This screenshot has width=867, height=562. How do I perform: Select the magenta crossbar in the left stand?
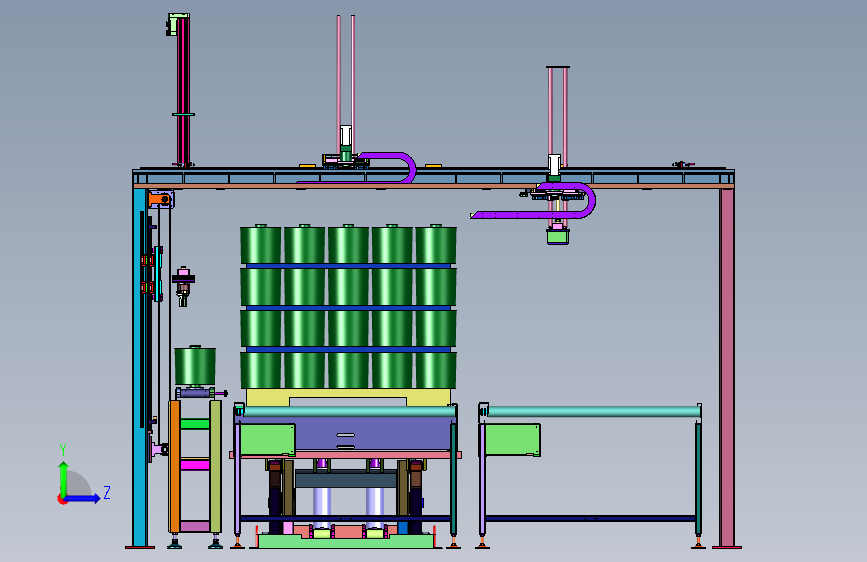(195, 465)
